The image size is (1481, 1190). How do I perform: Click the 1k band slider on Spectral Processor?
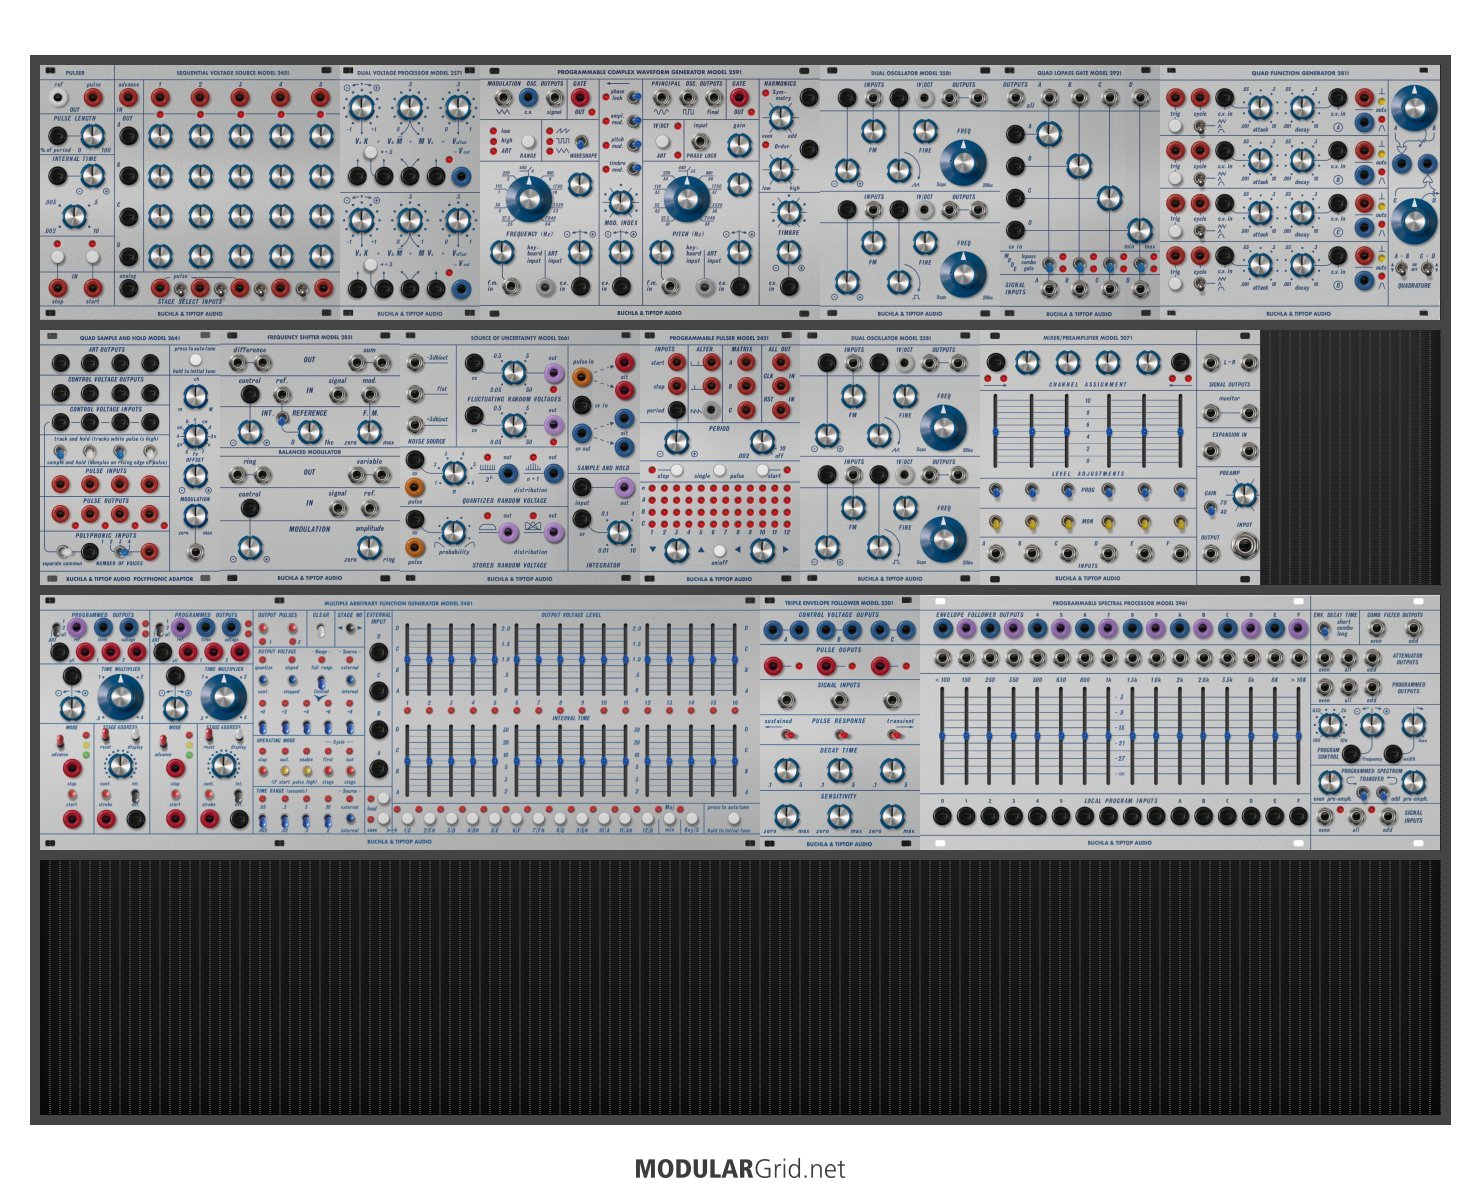point(1108,735)
